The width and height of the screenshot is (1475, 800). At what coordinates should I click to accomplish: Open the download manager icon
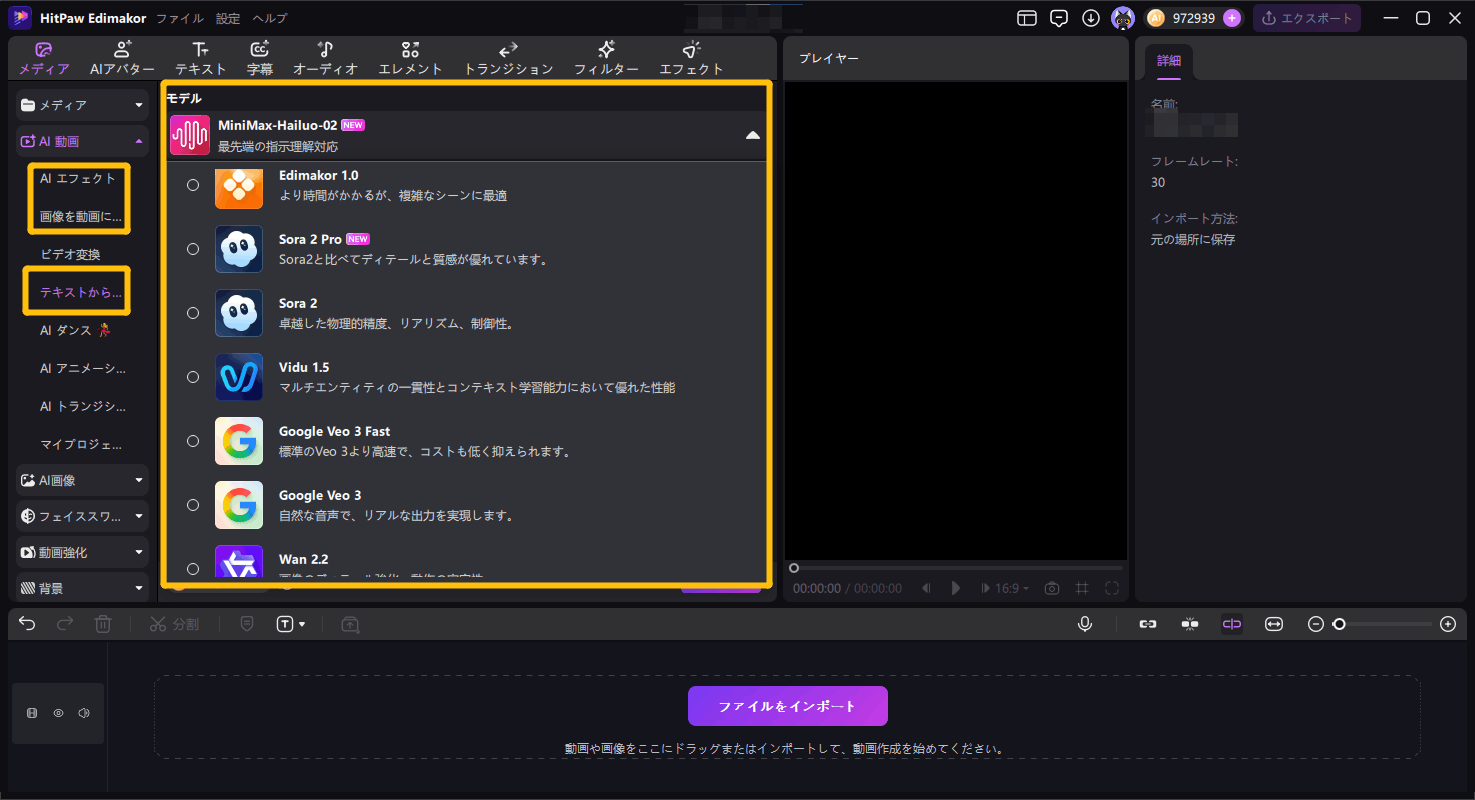(x=1091, y=18)
